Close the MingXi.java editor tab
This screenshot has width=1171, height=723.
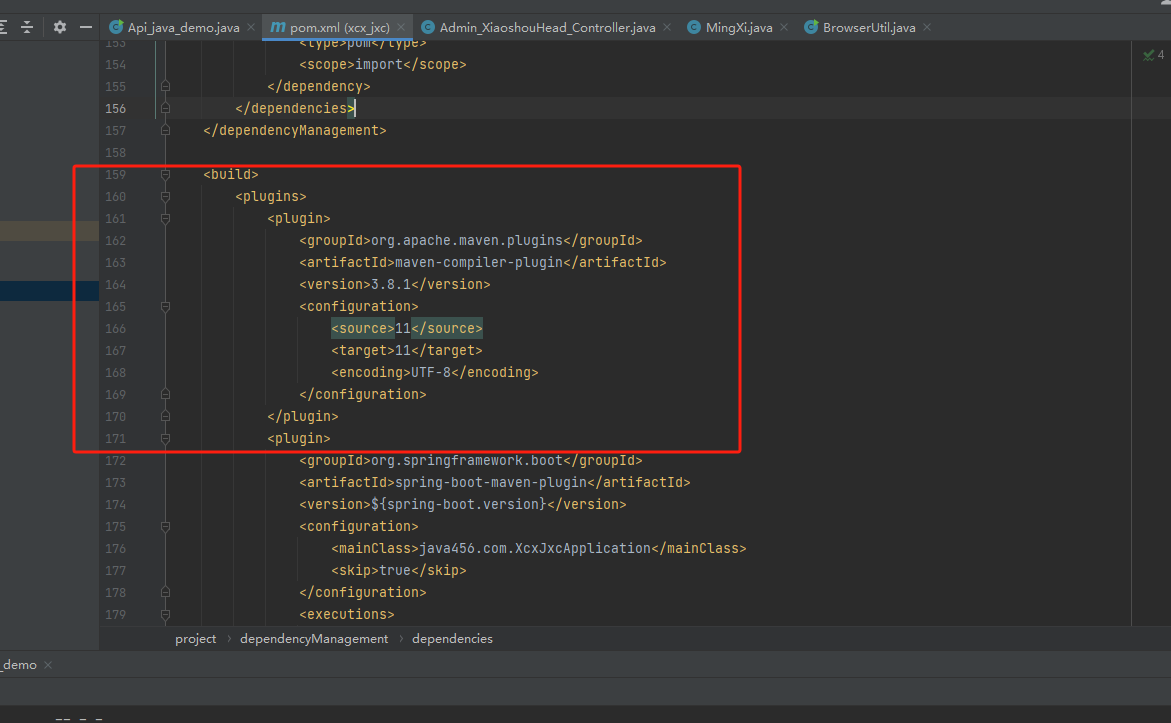(x=783, y=28)
